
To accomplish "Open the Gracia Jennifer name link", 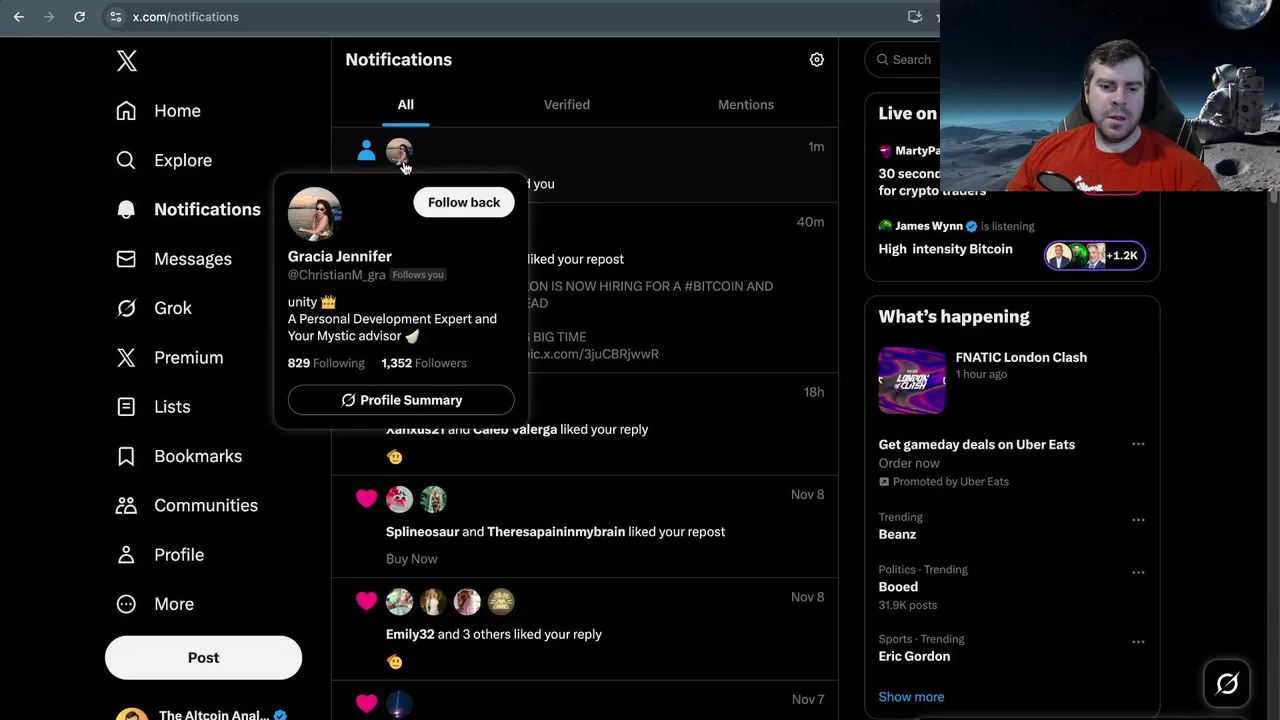I will 340,256.
